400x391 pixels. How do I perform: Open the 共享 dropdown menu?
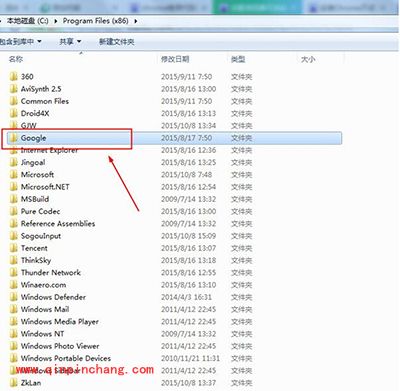[x=70, y=42]
